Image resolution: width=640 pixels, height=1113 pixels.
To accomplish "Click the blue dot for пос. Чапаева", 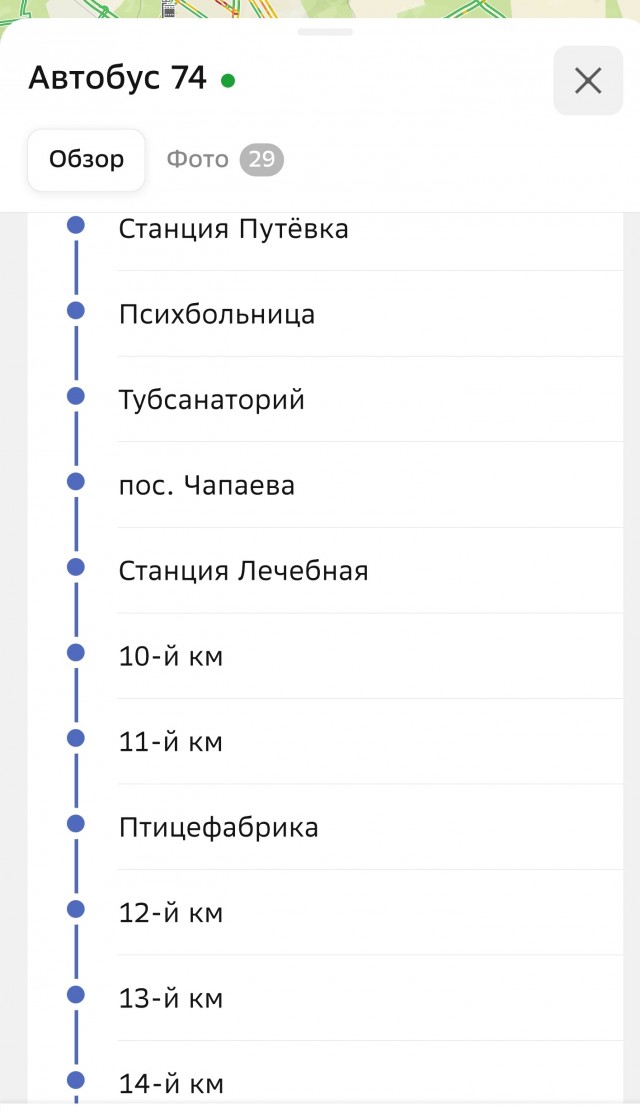I will (x=75, y=481).
